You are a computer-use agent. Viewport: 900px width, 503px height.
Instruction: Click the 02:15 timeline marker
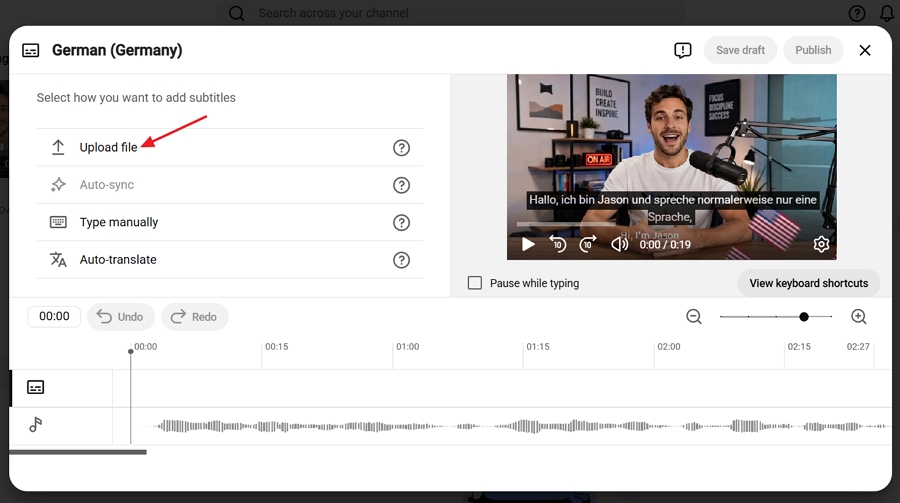click(x=799, y=347)
